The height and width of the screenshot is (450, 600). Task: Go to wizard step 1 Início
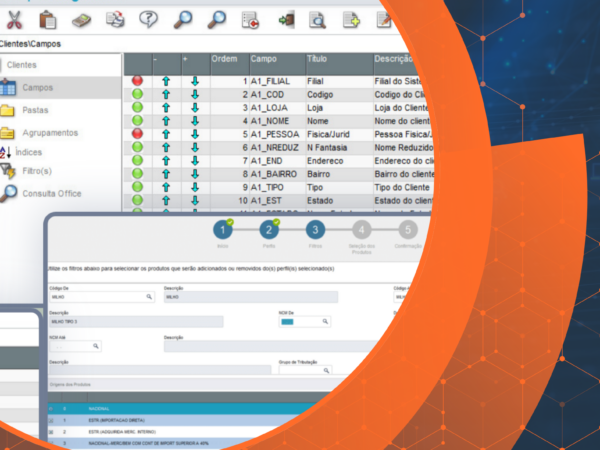[224, 230]
